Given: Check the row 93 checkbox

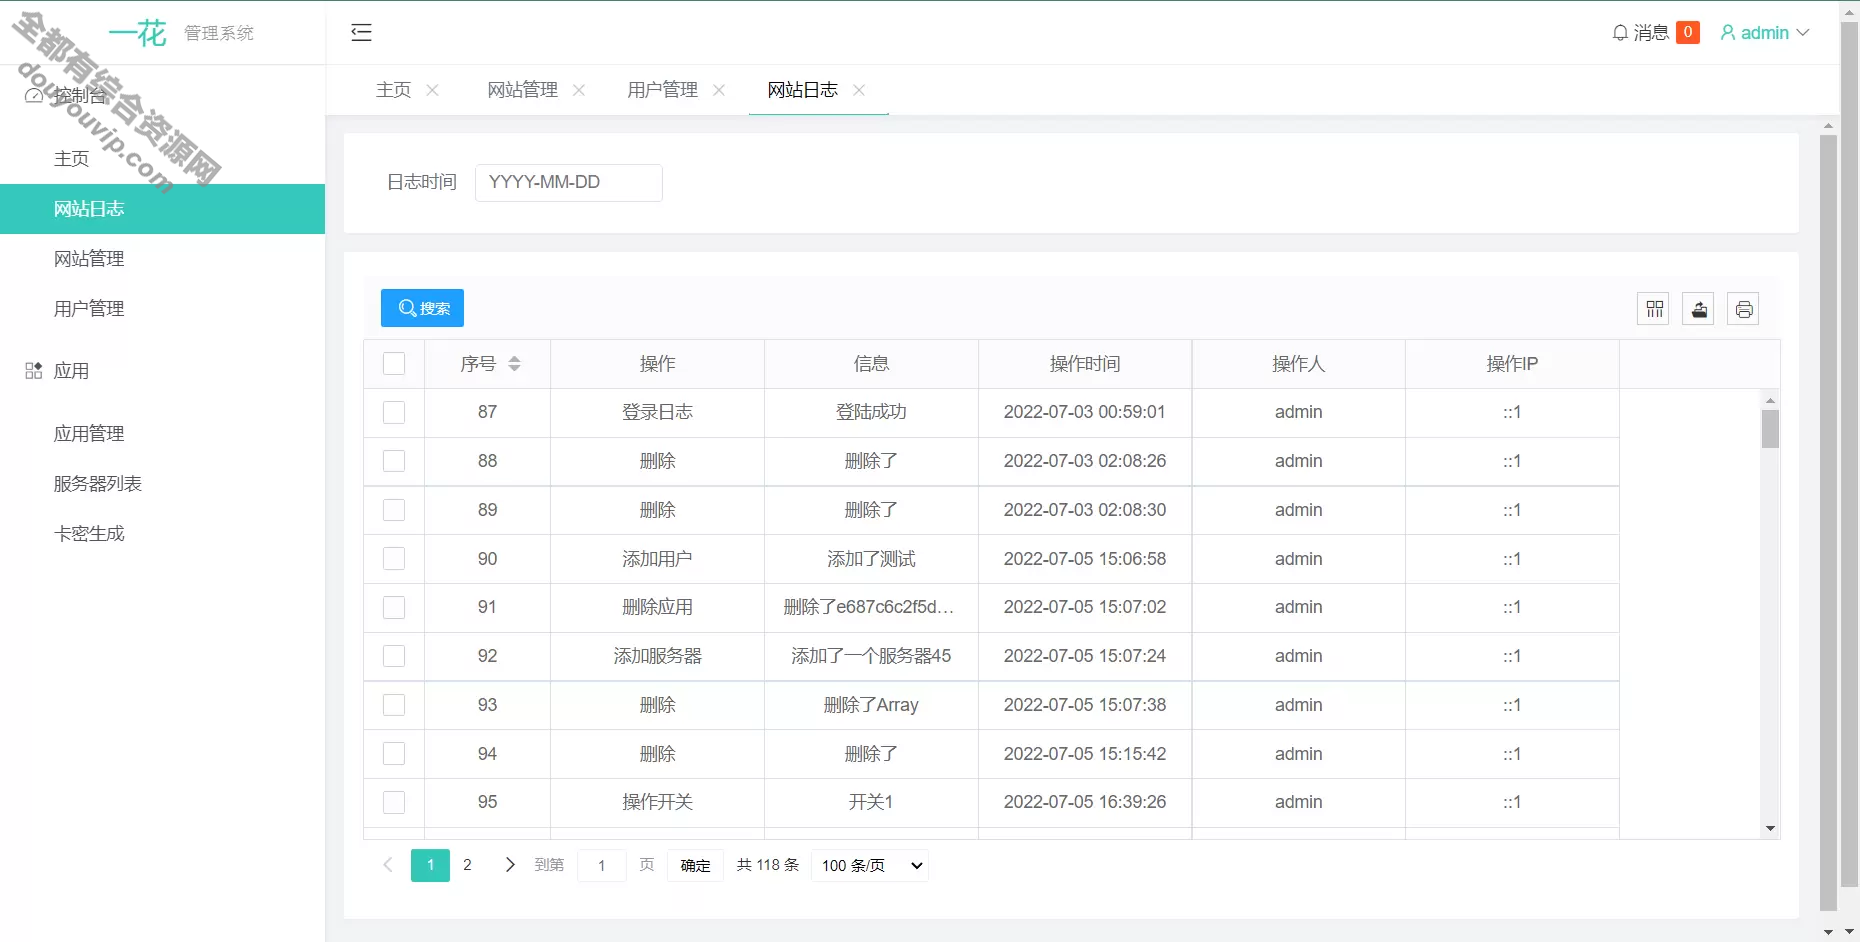Looking at the screenshot, I should tap(394, 705).
